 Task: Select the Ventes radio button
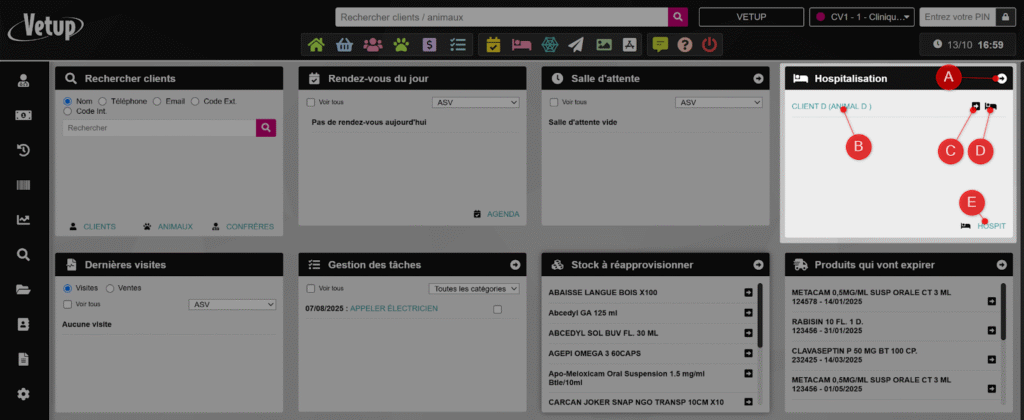[x=111, y=288]
